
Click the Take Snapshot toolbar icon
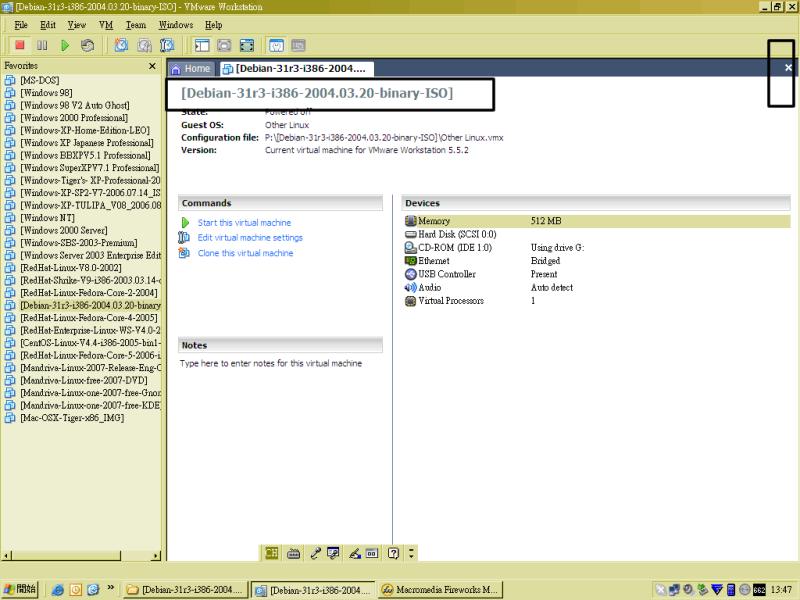point(121,45)
